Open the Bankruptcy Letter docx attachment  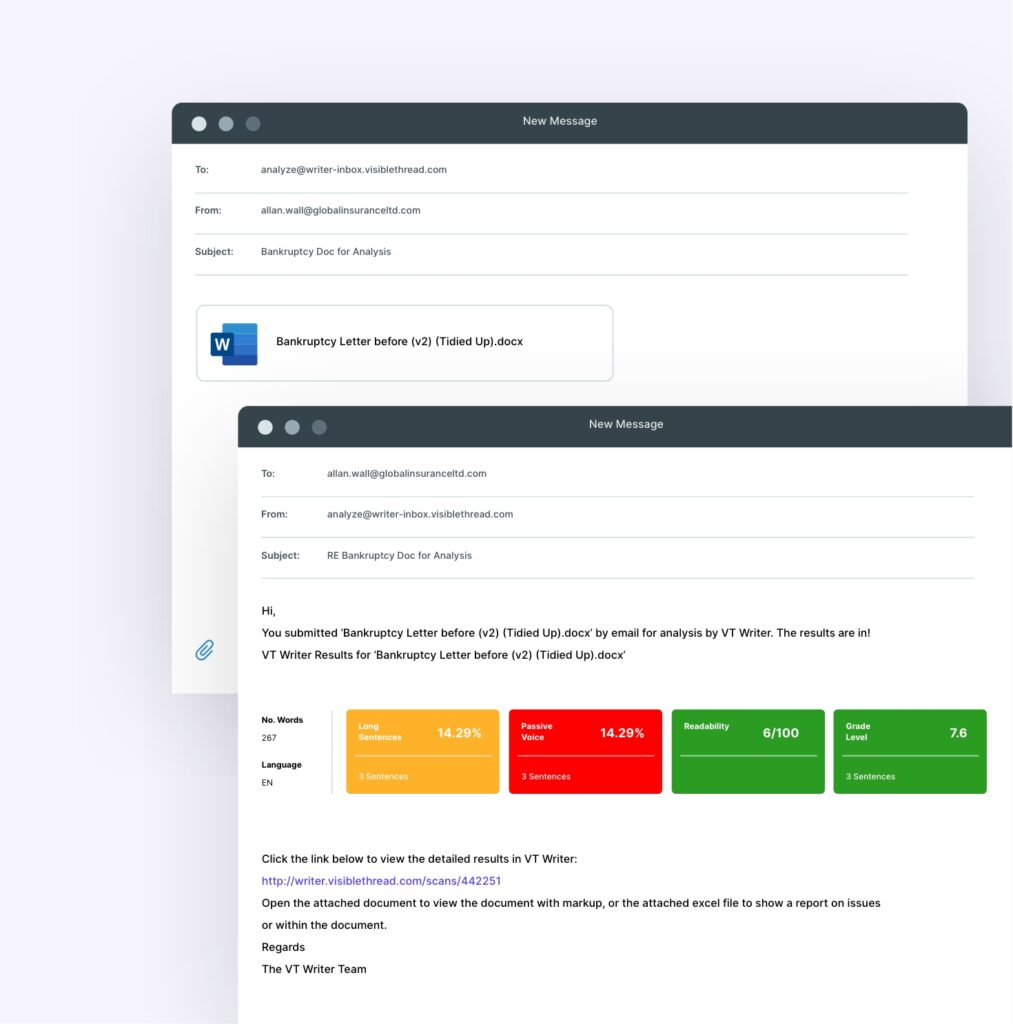click(x=399, y=342)
